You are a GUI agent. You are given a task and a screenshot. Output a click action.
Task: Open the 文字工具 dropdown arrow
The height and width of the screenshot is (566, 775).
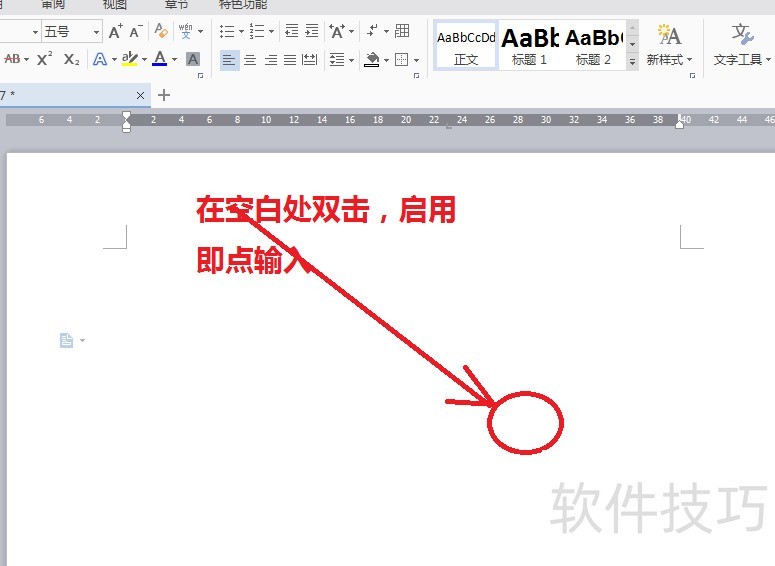coord(768,60)
